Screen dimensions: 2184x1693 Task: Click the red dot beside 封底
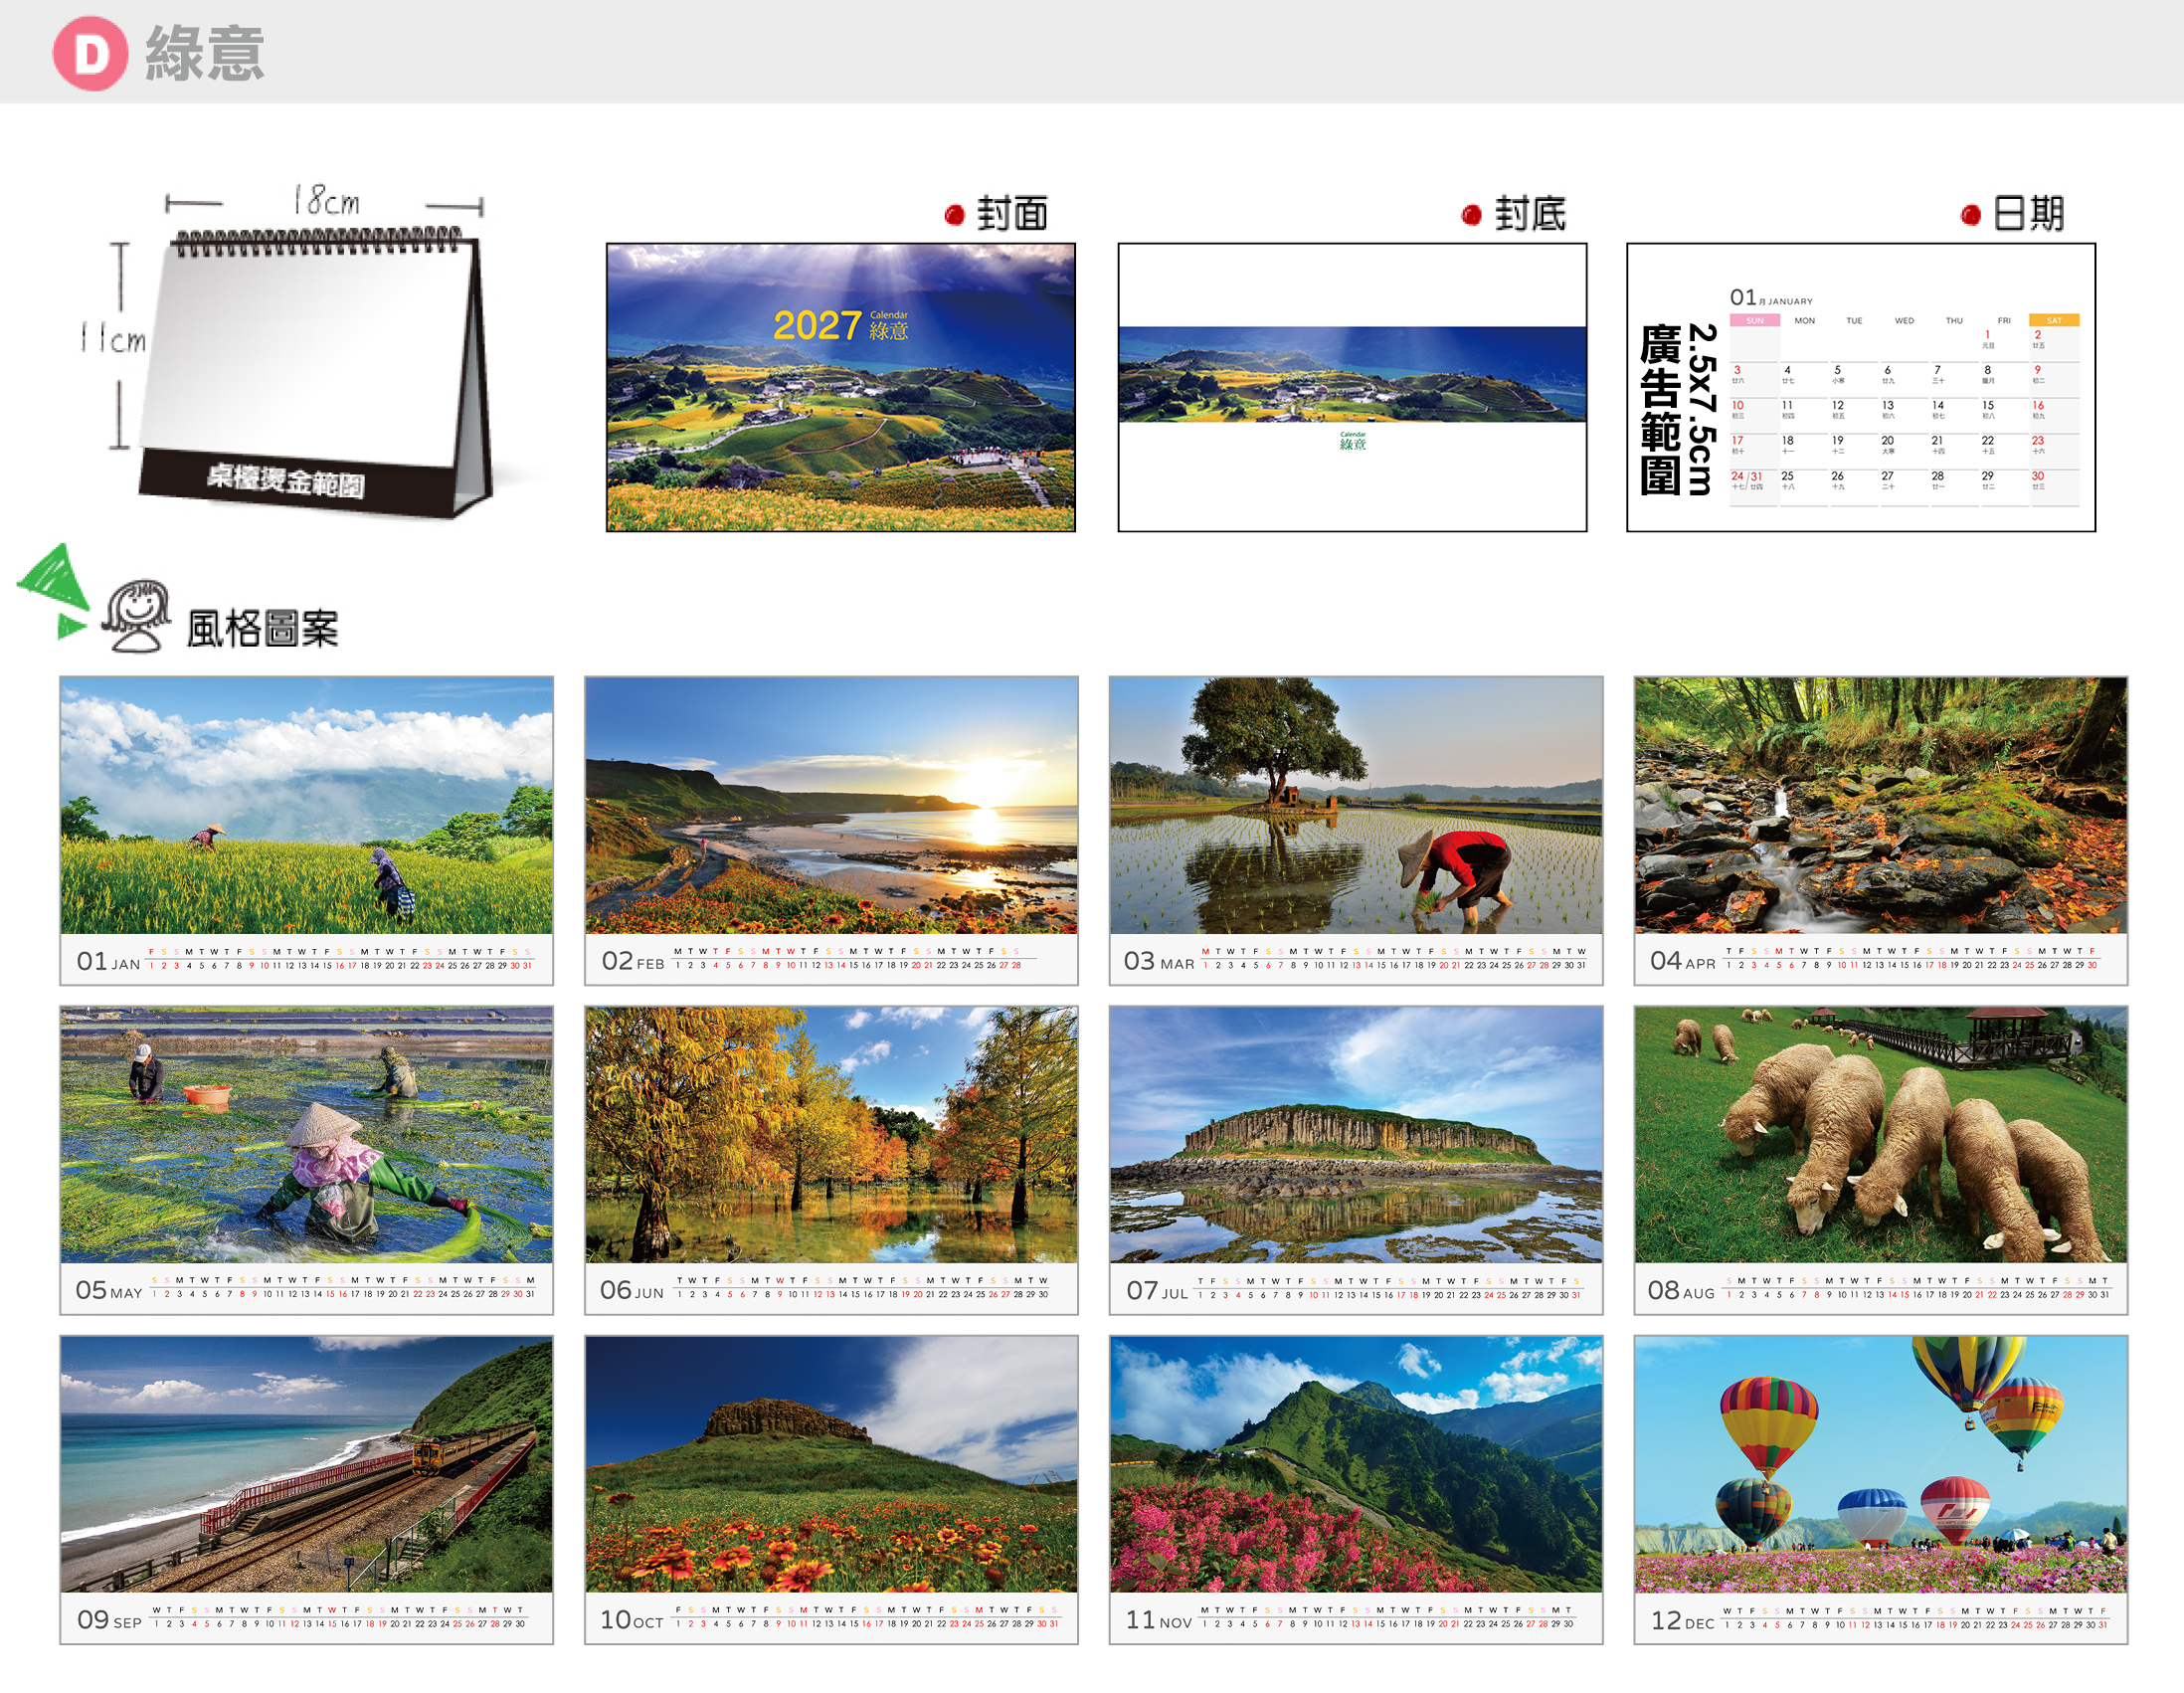coord(1471,215)
